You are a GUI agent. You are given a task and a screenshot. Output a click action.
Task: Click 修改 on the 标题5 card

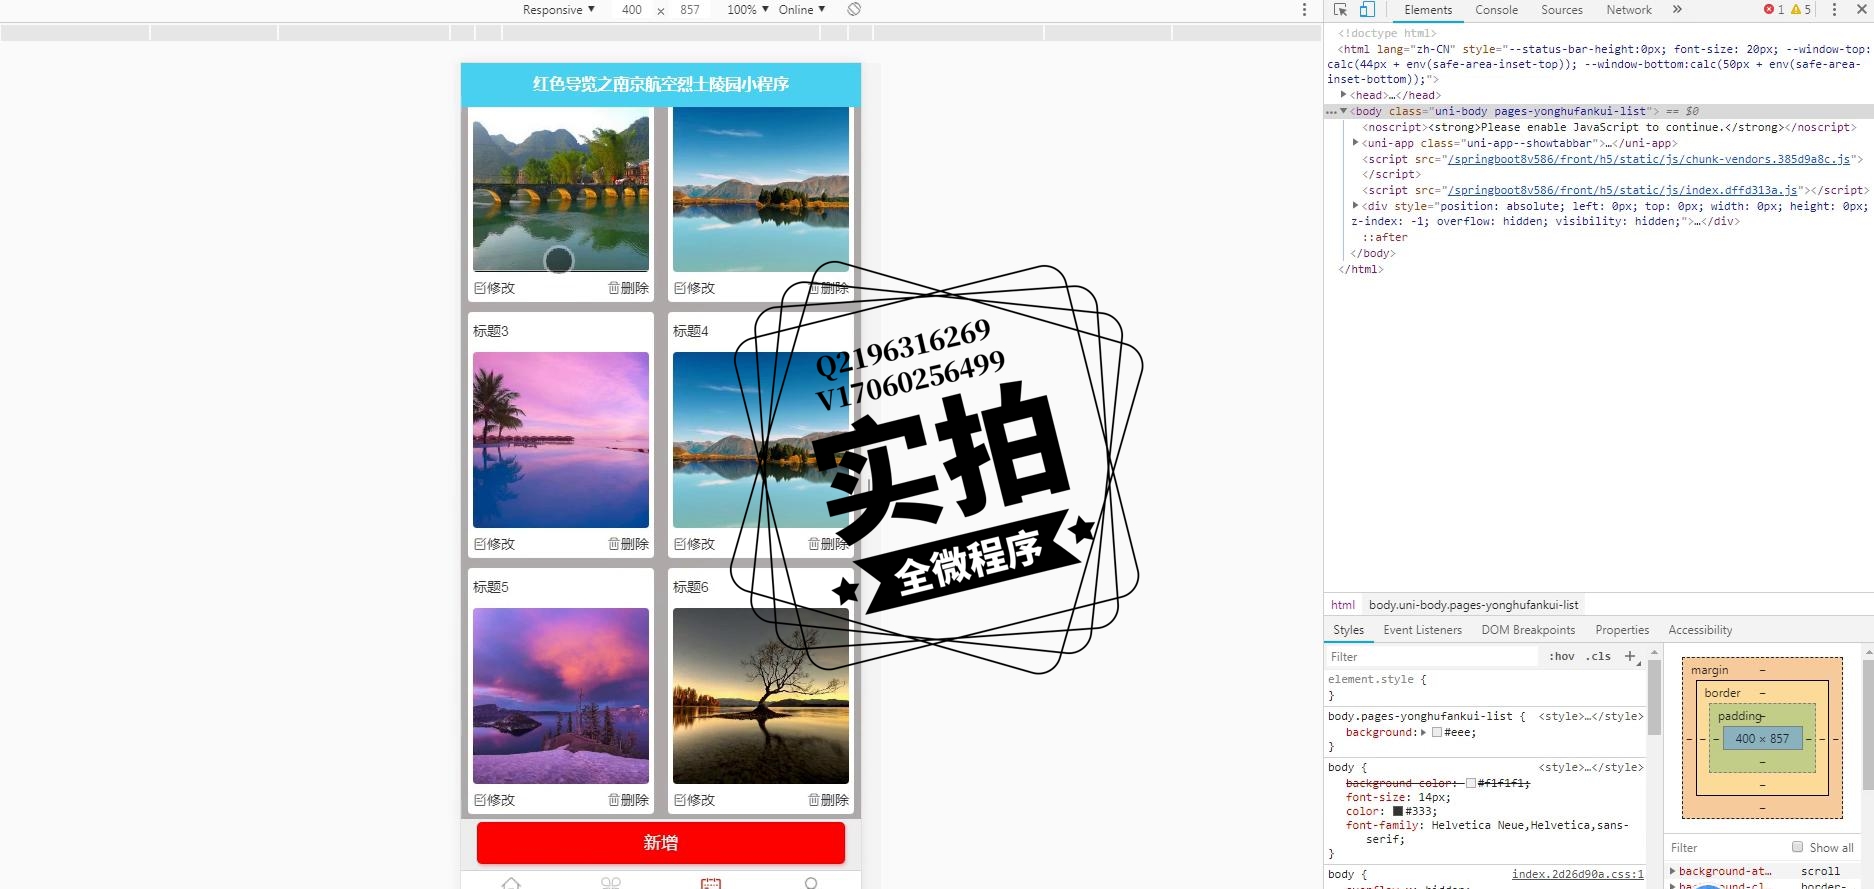pos(494,800)
